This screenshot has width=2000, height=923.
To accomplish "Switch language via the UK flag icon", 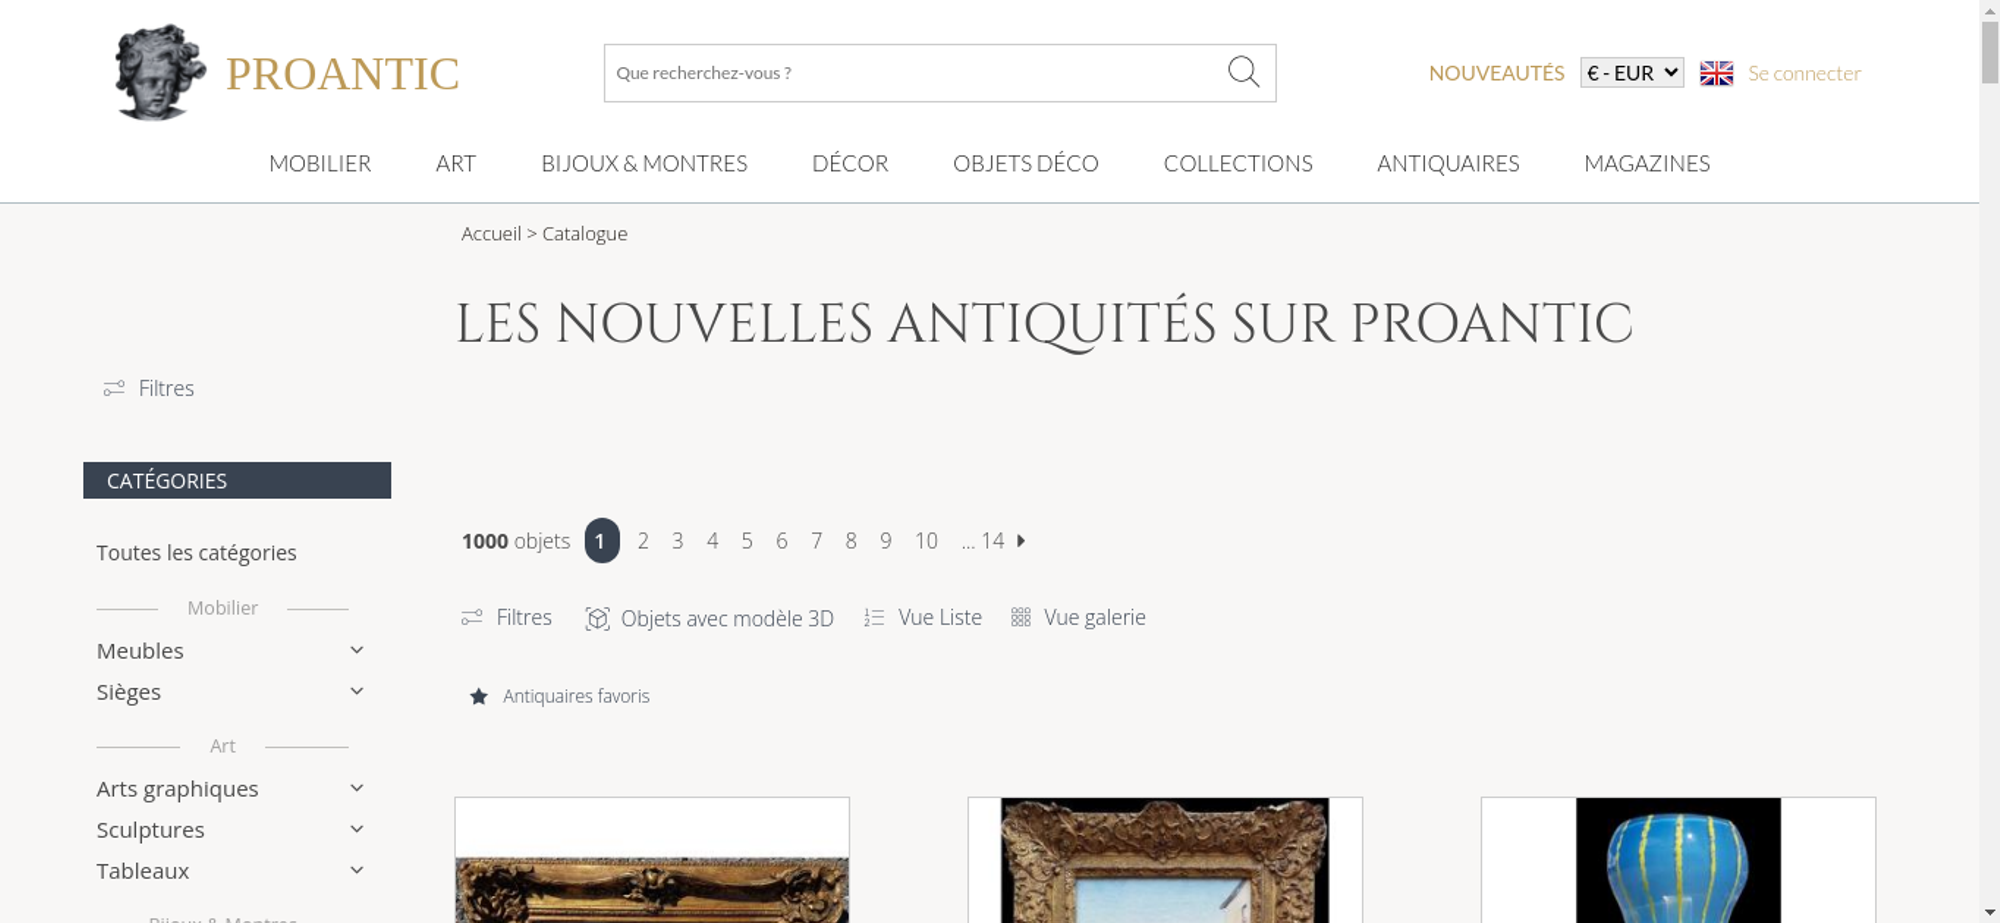I will pyautogui.click(x=1716, y=73).
